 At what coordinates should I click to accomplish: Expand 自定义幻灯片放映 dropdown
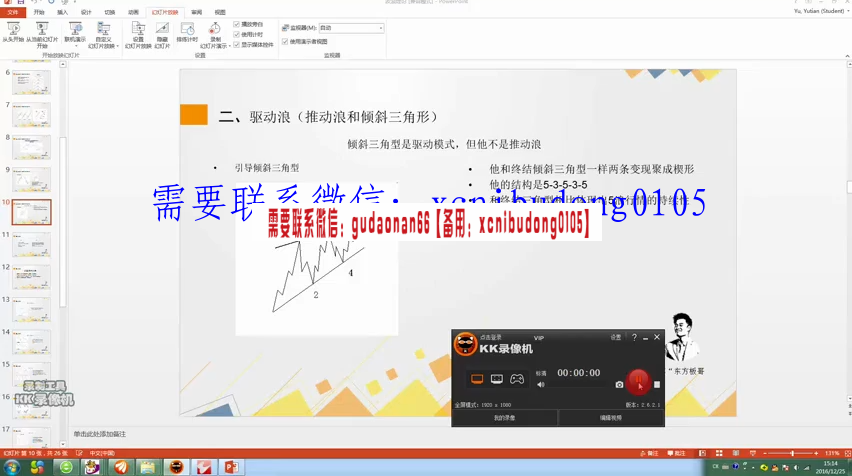click(103, 40)
